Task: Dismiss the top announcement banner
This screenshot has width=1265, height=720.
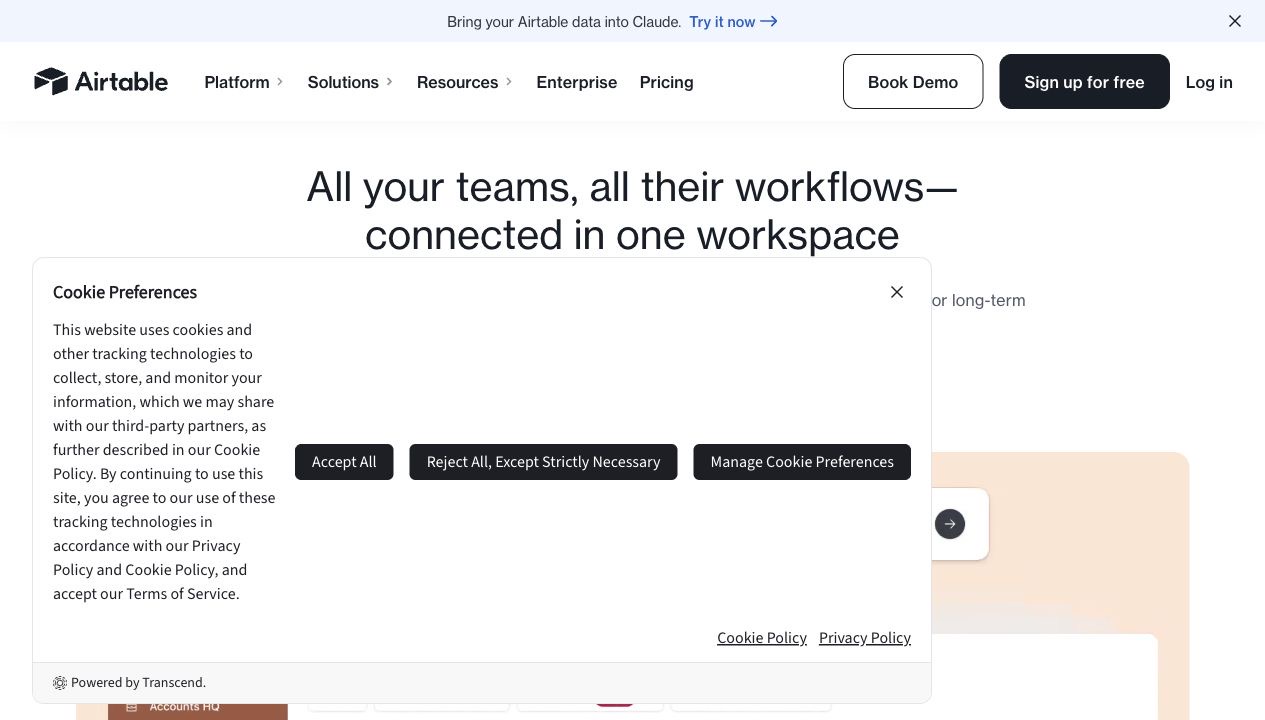Action: click(x=1235, y=21)
